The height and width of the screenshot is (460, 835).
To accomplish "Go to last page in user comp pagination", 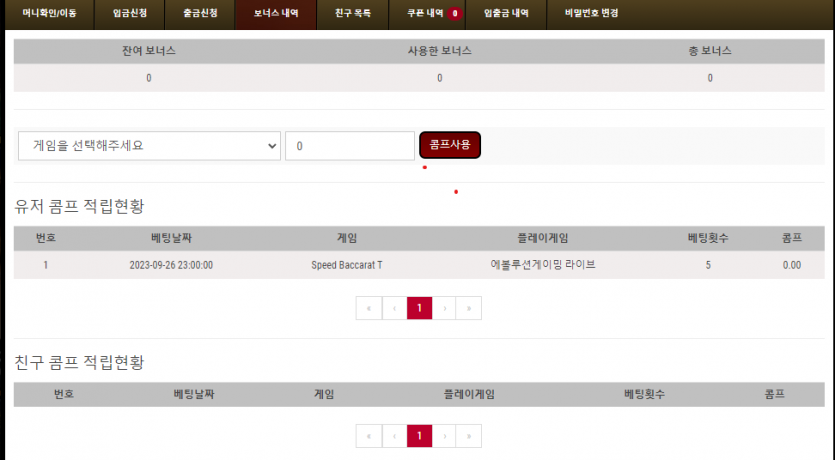I will 469,308.
